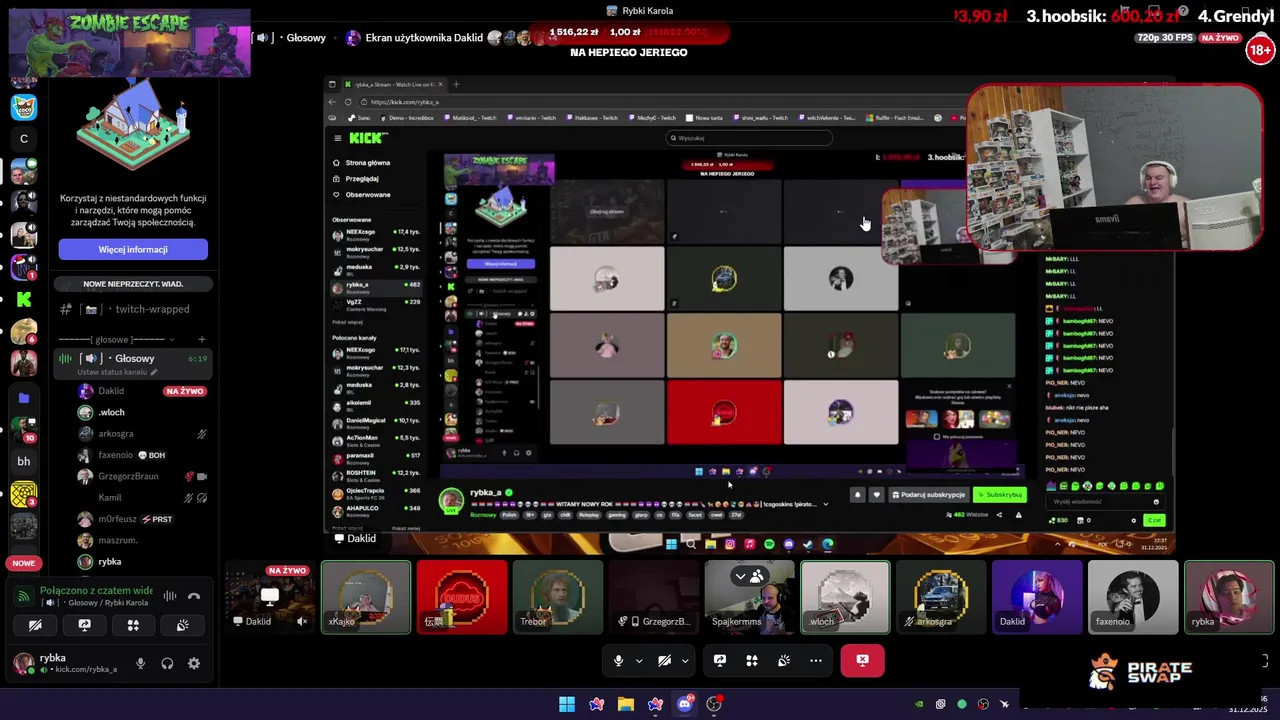Open the Kick server icon in Discord sidebar
1280x720 pixels.
tap(24, 299)
